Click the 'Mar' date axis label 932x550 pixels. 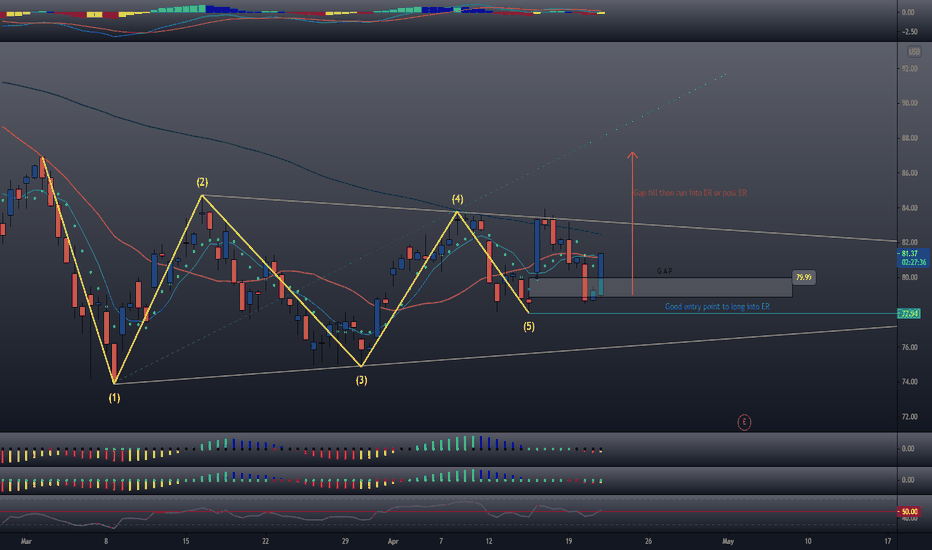coord(26,542)
